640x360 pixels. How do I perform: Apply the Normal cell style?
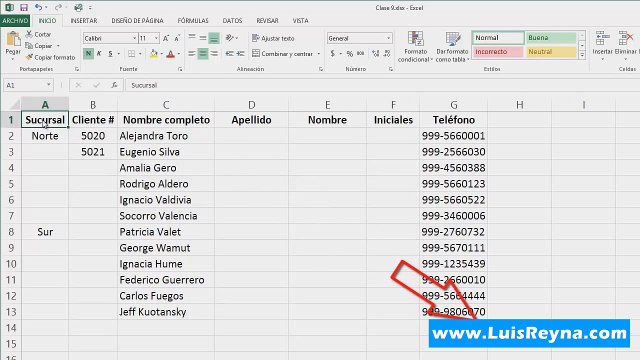pyautogui.click(x=498, y=38)
